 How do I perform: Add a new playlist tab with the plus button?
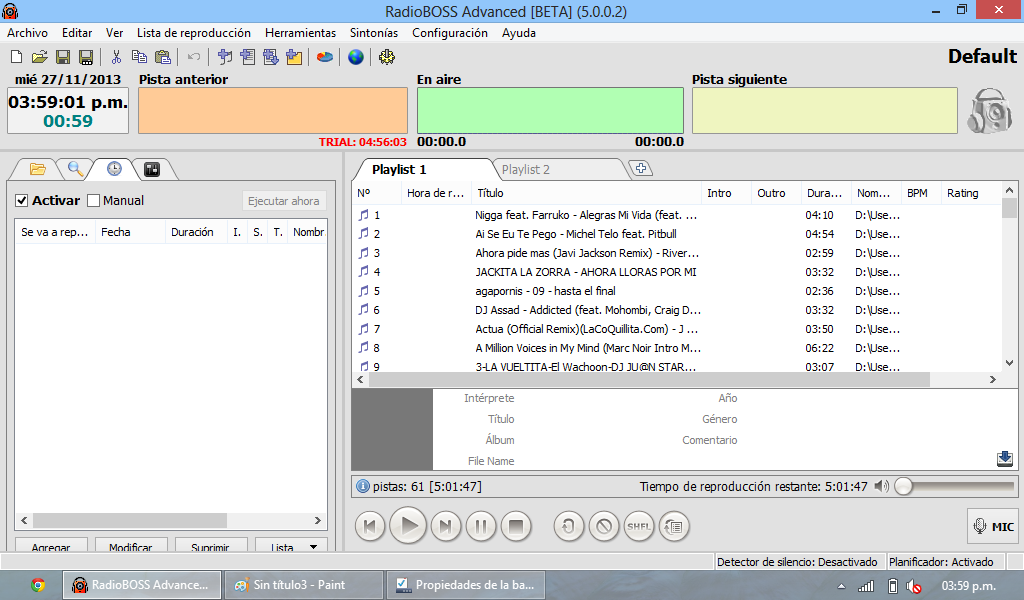(x=641, y=168)
